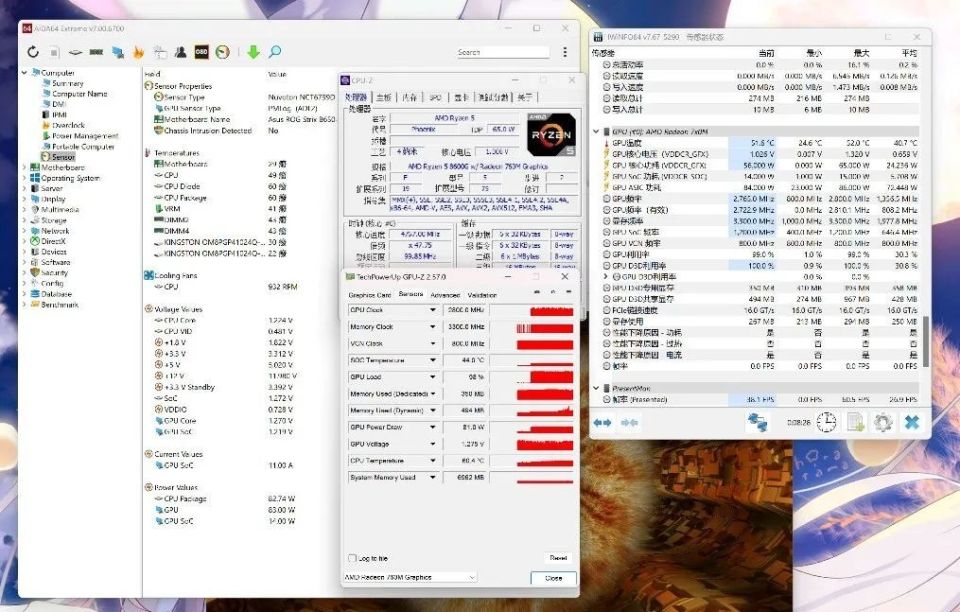
Task: Click the Close button in GPU-Z
Action: (553, 578)
